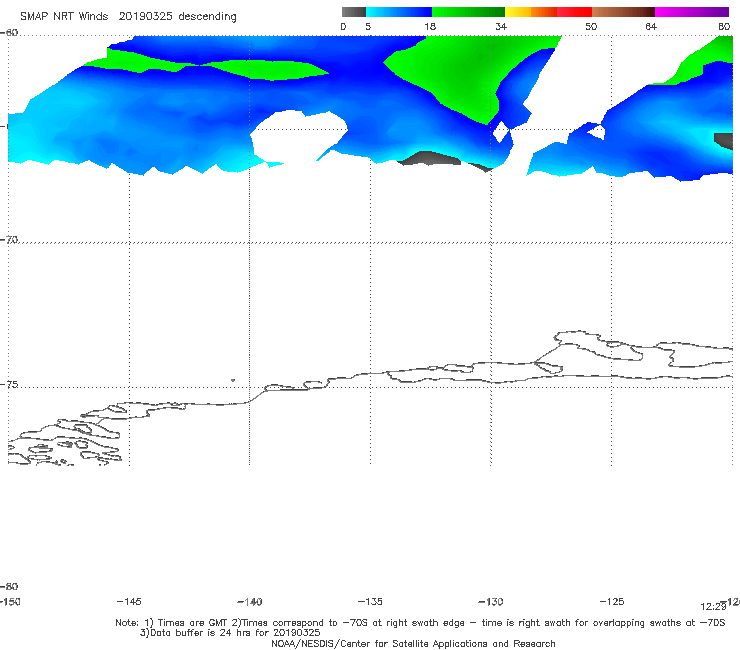The width and height of the screenshot is (740, 650).
Task: Click the '64' label under the color bar
Action: click(651, 27)
